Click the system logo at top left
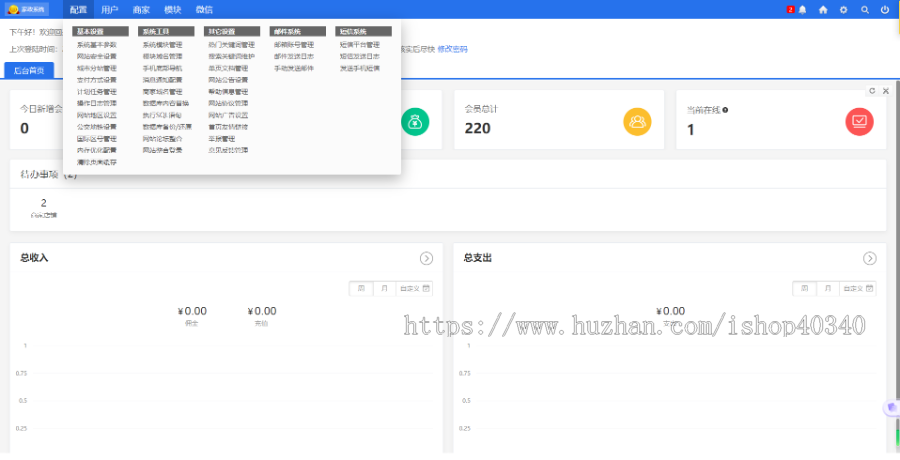This screenshot has height=460, width=900. click(x=27, y=9)
